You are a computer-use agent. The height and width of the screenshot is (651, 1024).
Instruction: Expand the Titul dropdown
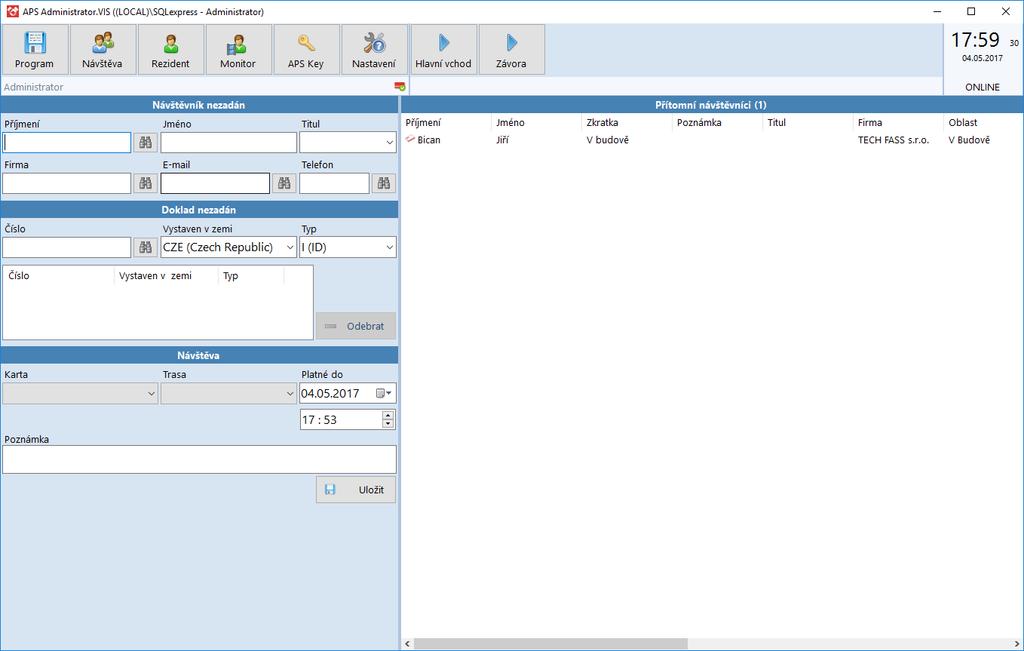(x=389, y=142)
